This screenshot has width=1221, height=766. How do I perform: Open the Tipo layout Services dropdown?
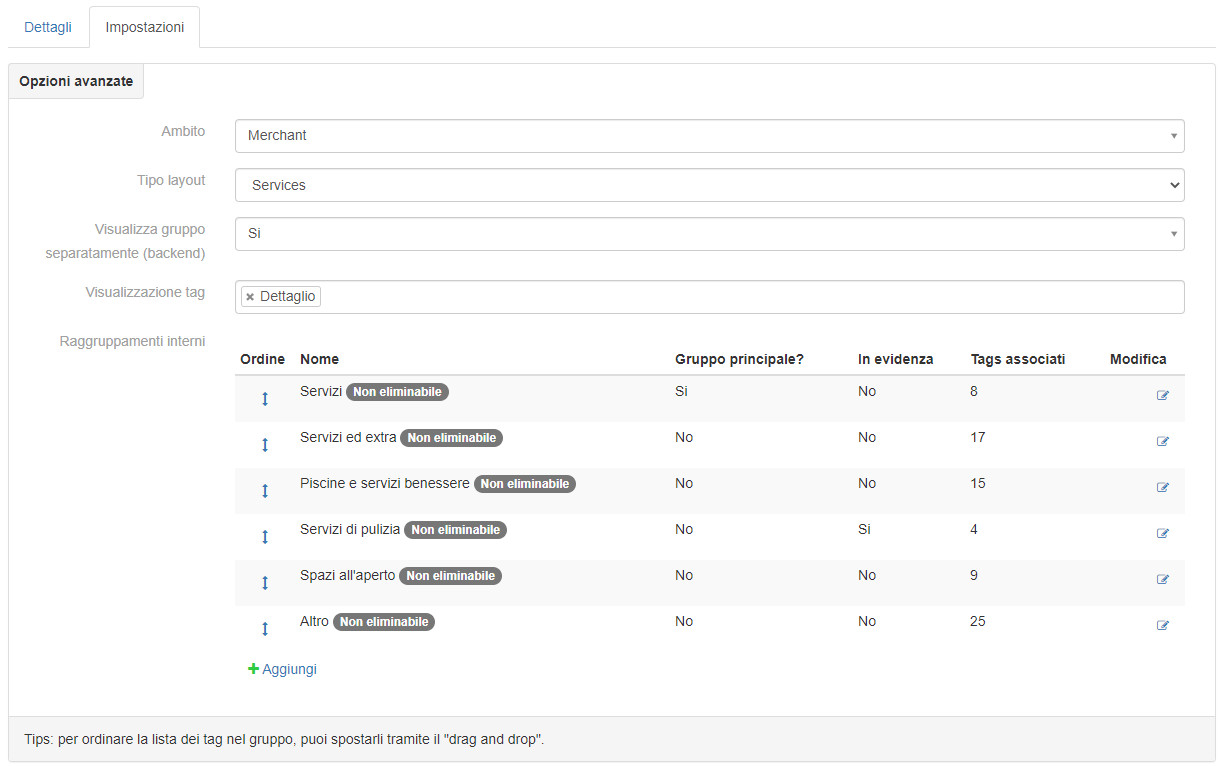pyautogui.click(x=710, y=185)
